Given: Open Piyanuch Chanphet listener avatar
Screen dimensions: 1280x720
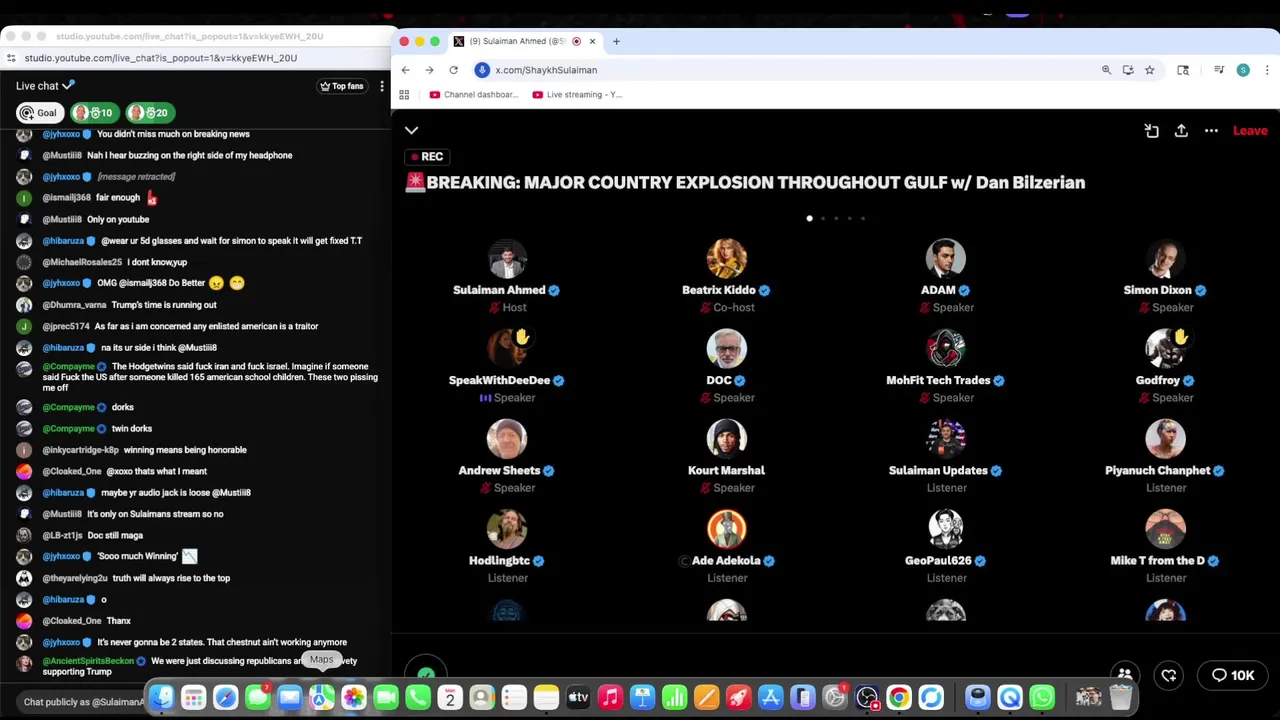Looking at the screenshot, I should coord(1165,438).
